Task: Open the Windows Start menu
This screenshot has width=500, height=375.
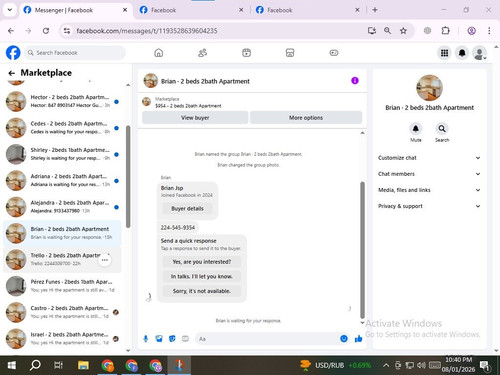Action: 12,365
